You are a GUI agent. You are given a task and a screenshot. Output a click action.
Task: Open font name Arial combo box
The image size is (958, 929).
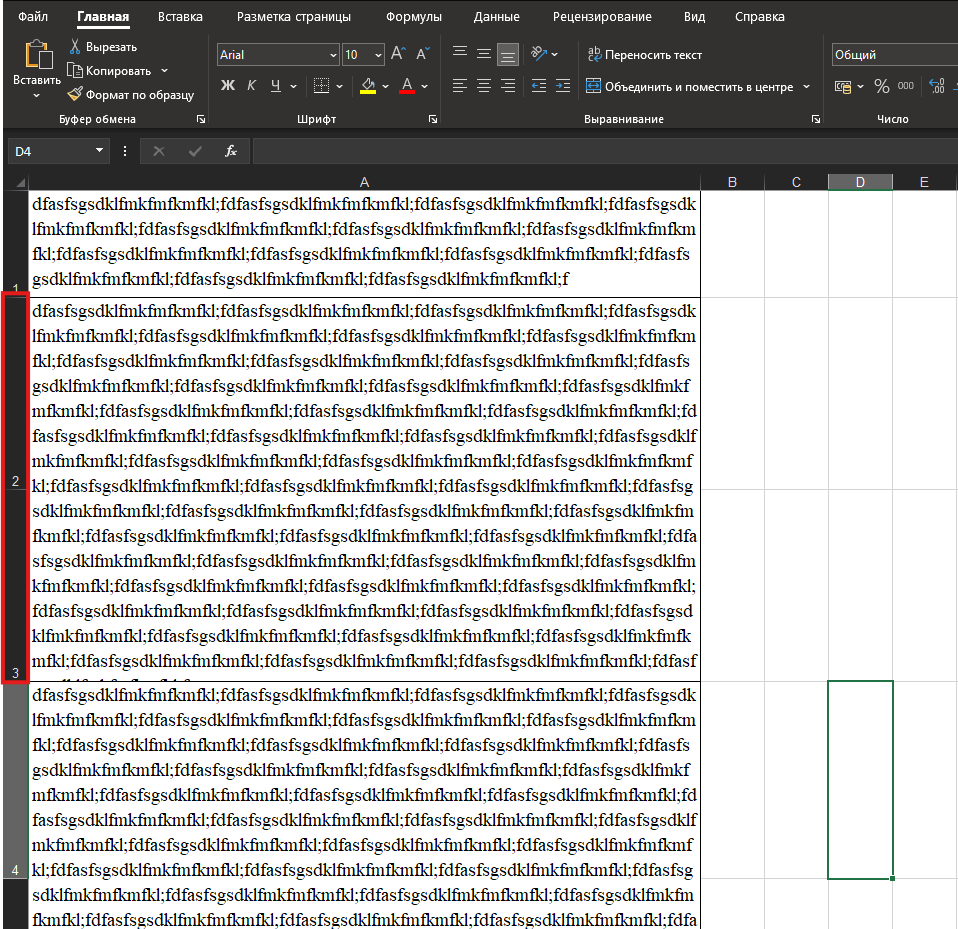278,54
